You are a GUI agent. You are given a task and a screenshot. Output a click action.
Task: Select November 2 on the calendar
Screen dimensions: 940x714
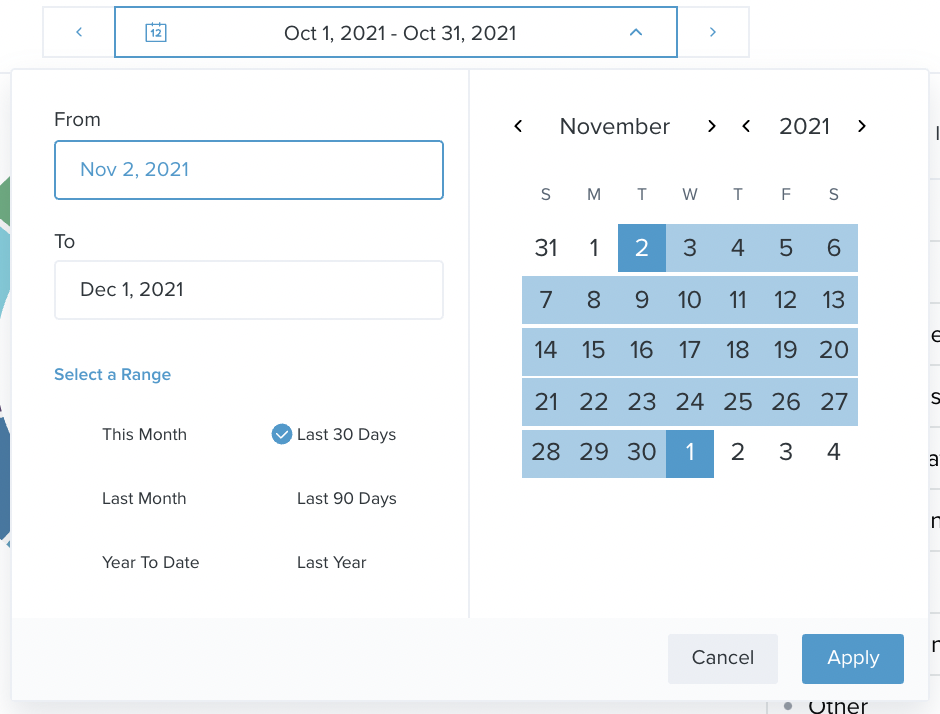click(641, 247)
